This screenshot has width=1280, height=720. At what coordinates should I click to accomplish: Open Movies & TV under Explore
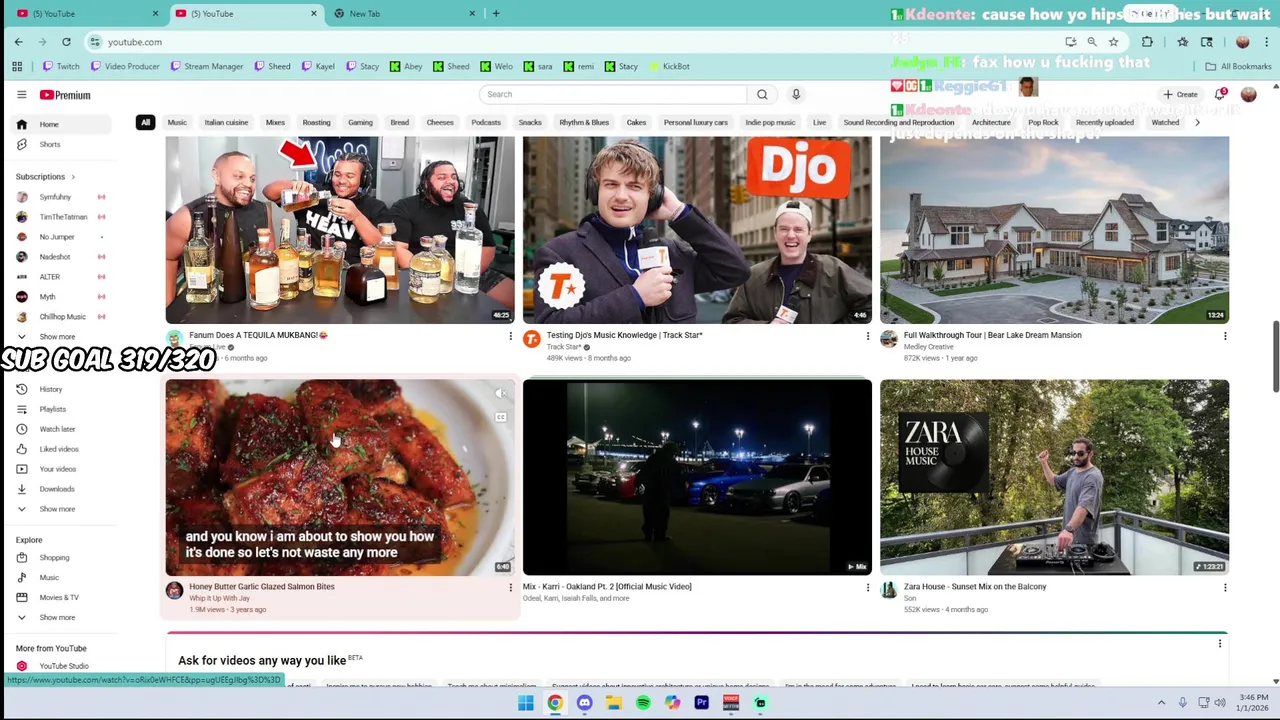60,598
